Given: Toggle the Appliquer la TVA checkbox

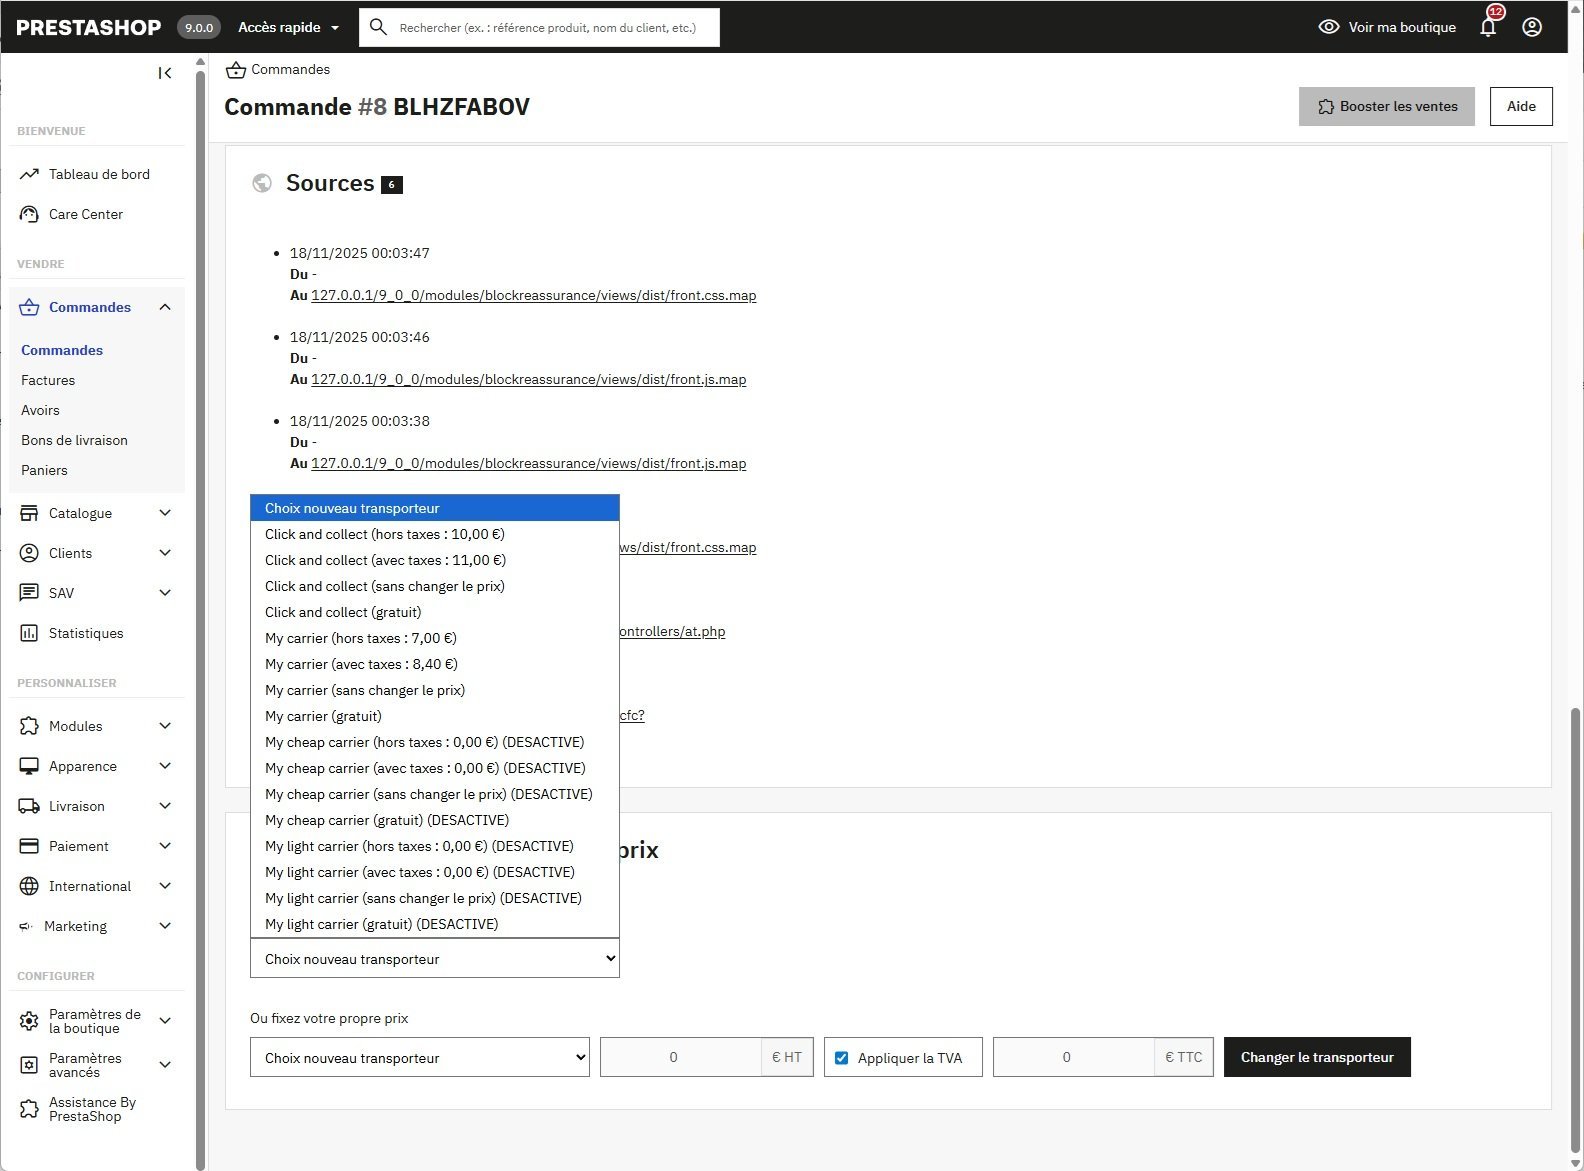Looking at the screenshot, I should (x=842, y=1058).
